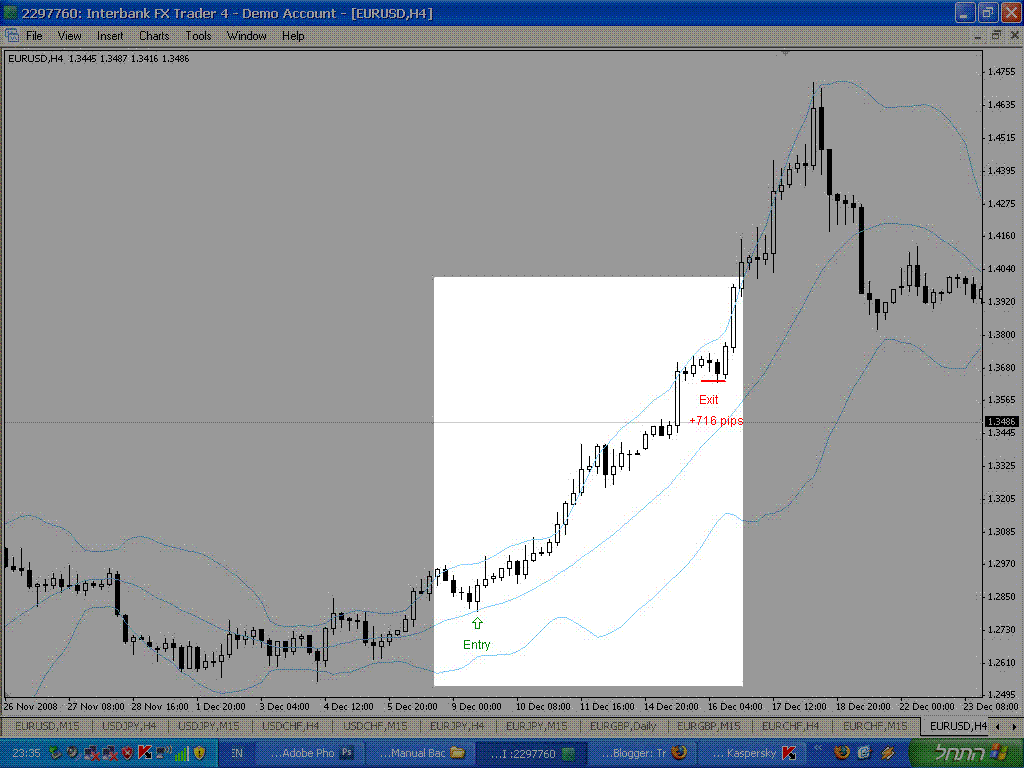
Task: Switch to the EURJPY,M15 chart tab
Action: point(536,726)
